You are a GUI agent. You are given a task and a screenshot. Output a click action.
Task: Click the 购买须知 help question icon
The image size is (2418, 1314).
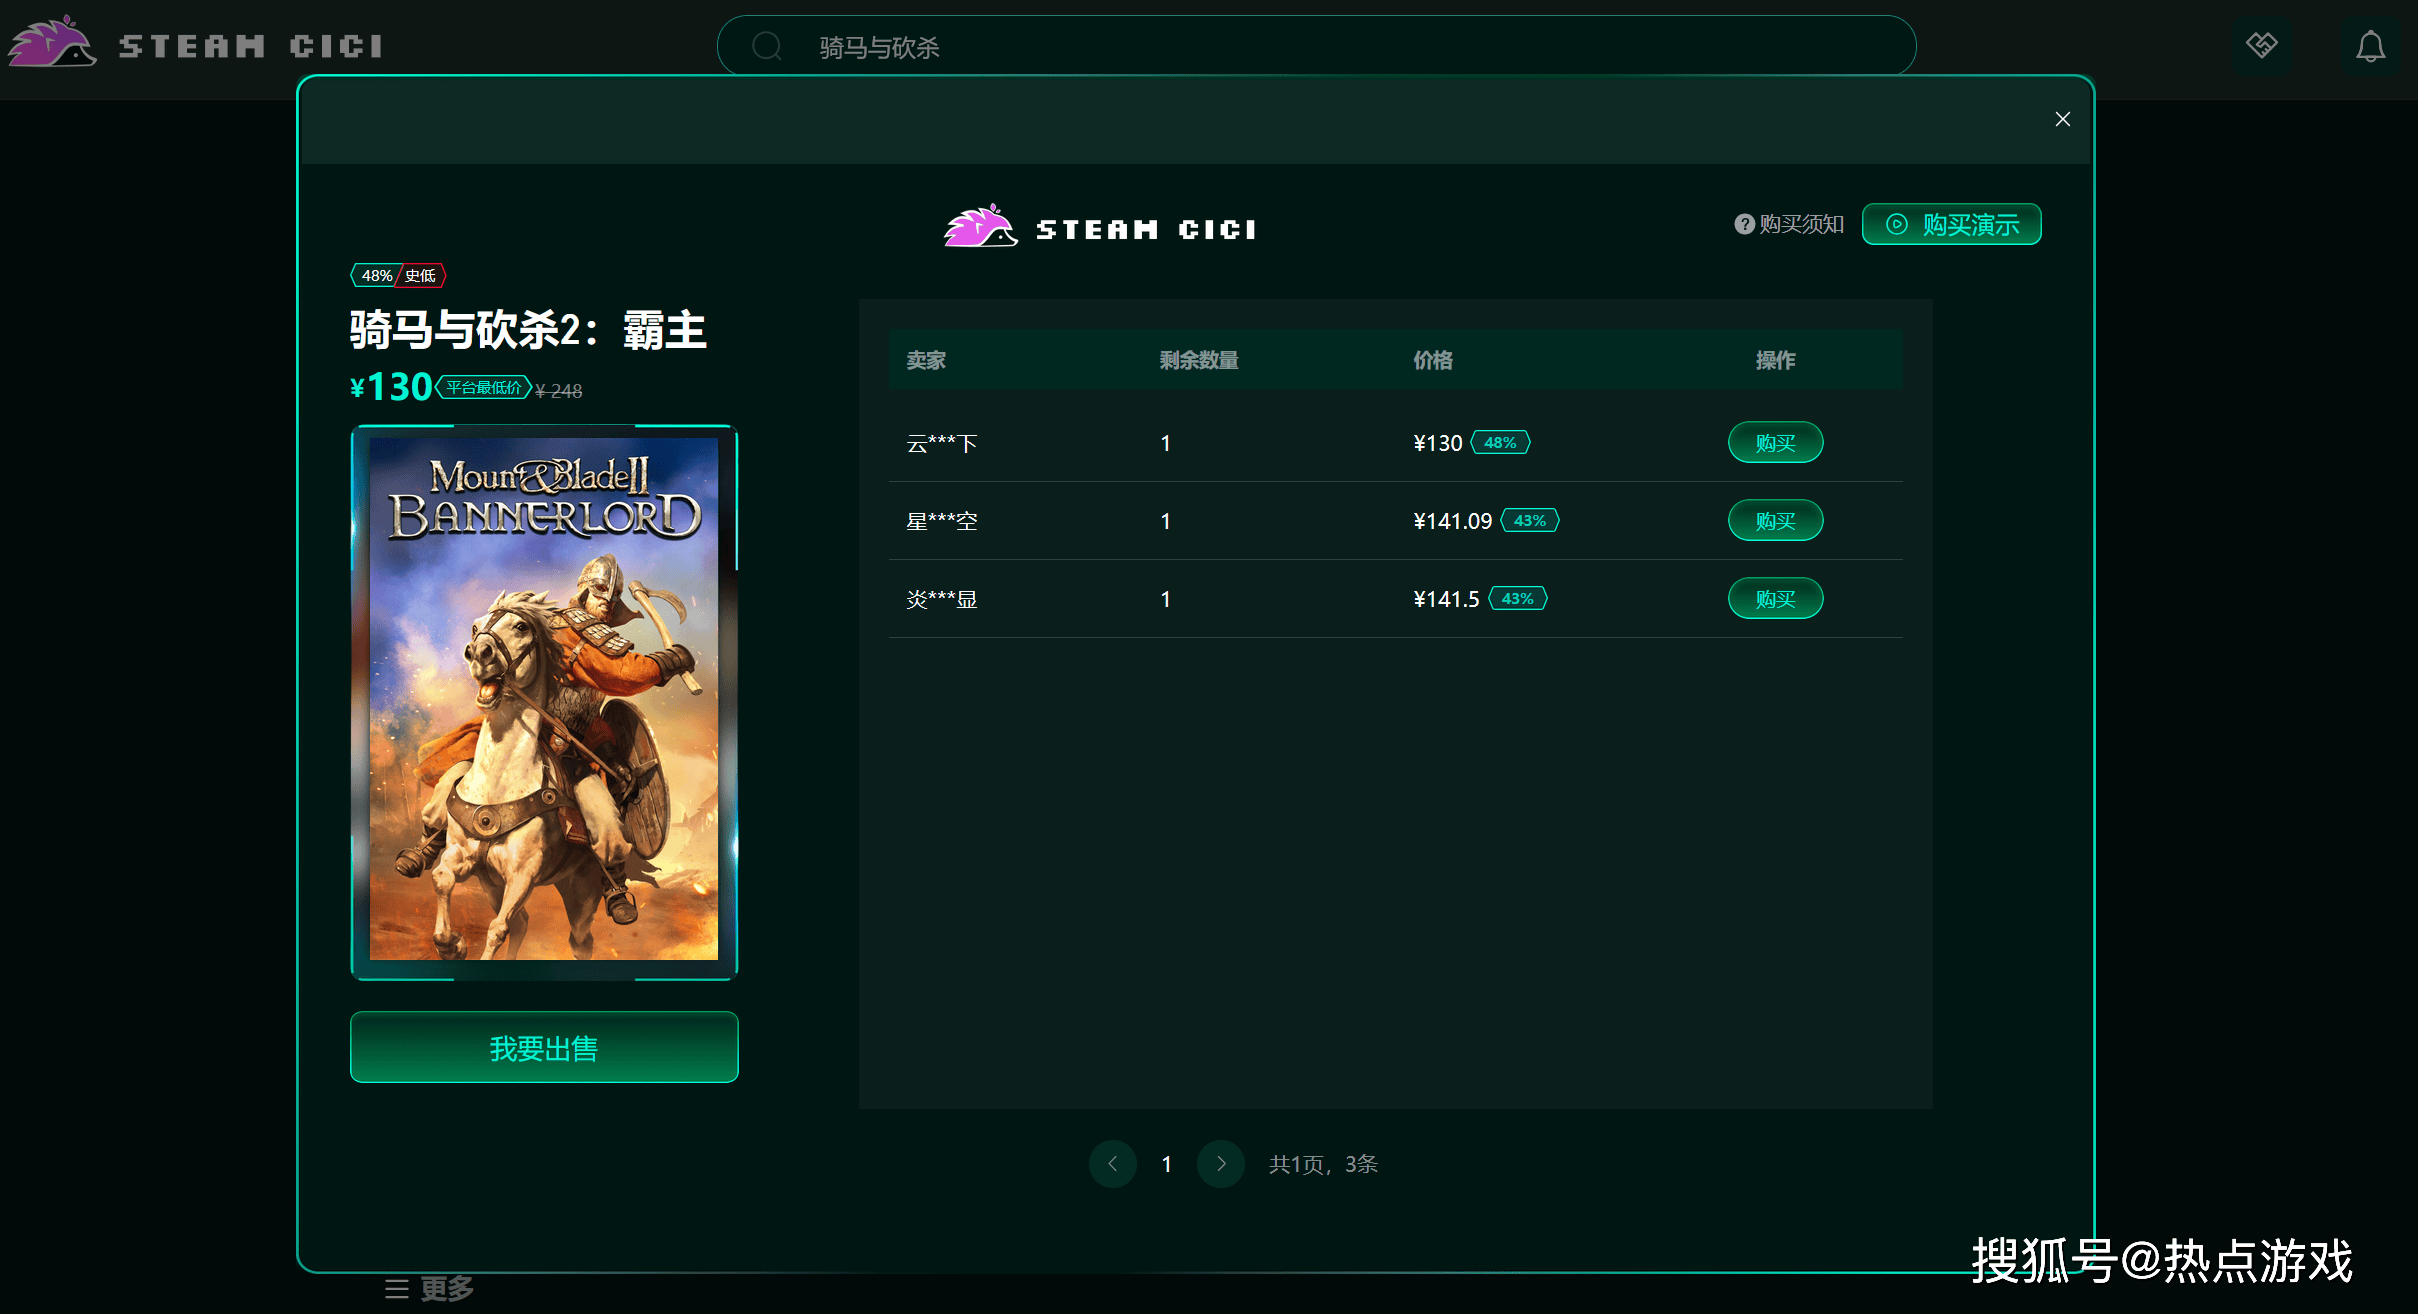[x=1744, y=224]
